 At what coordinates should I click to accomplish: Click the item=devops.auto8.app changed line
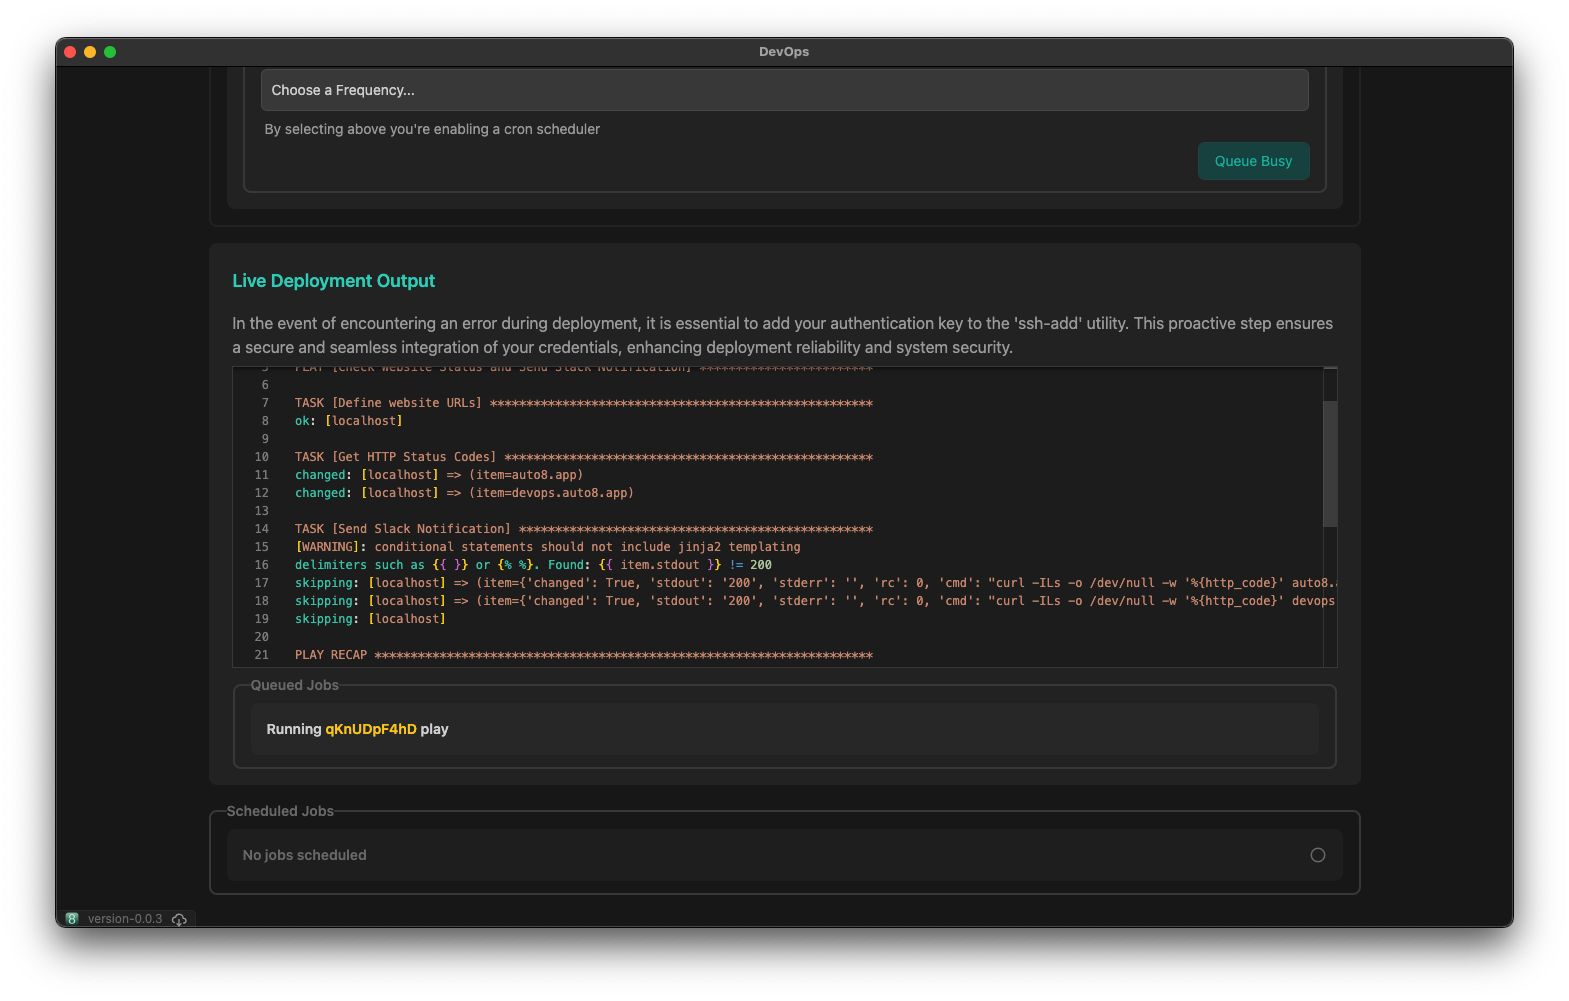[x=464, y=493]
